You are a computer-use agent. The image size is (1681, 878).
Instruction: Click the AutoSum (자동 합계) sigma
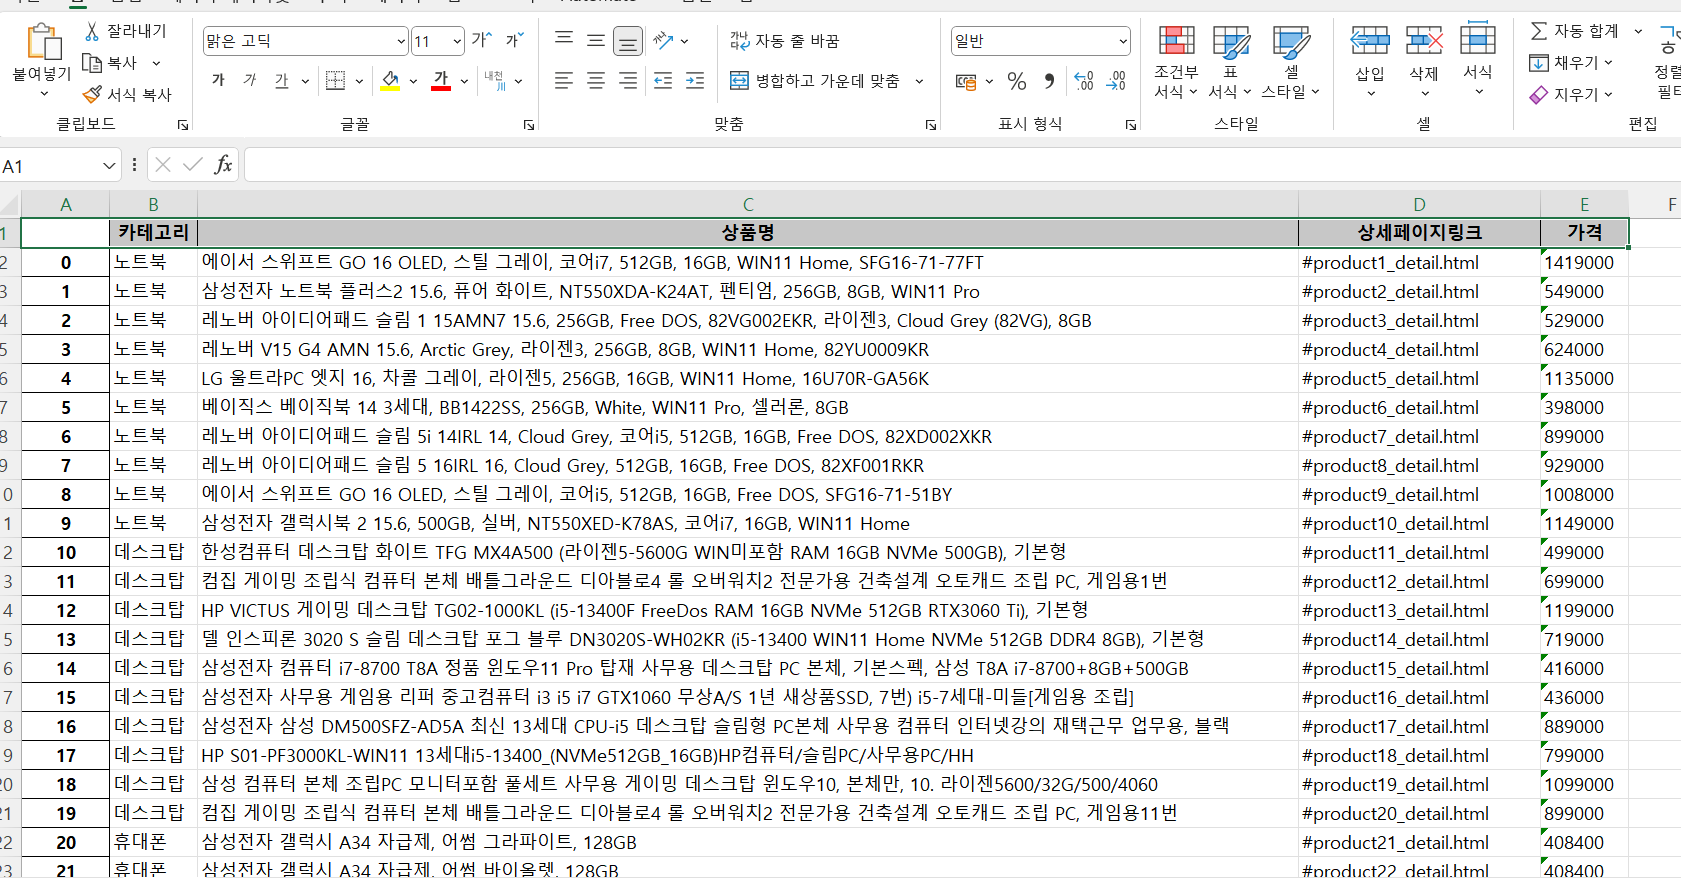1574,31
